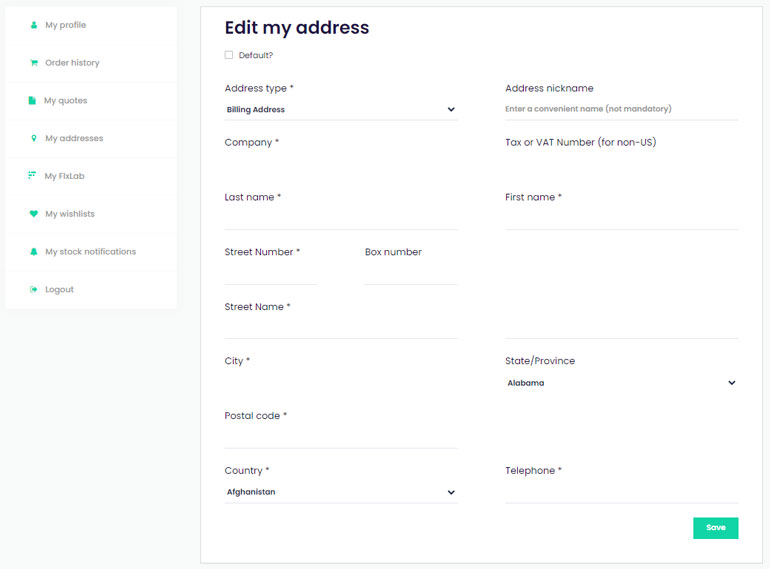Click the My profile user icon
Screen dimensions: 770x569
[x=33, y=25]
